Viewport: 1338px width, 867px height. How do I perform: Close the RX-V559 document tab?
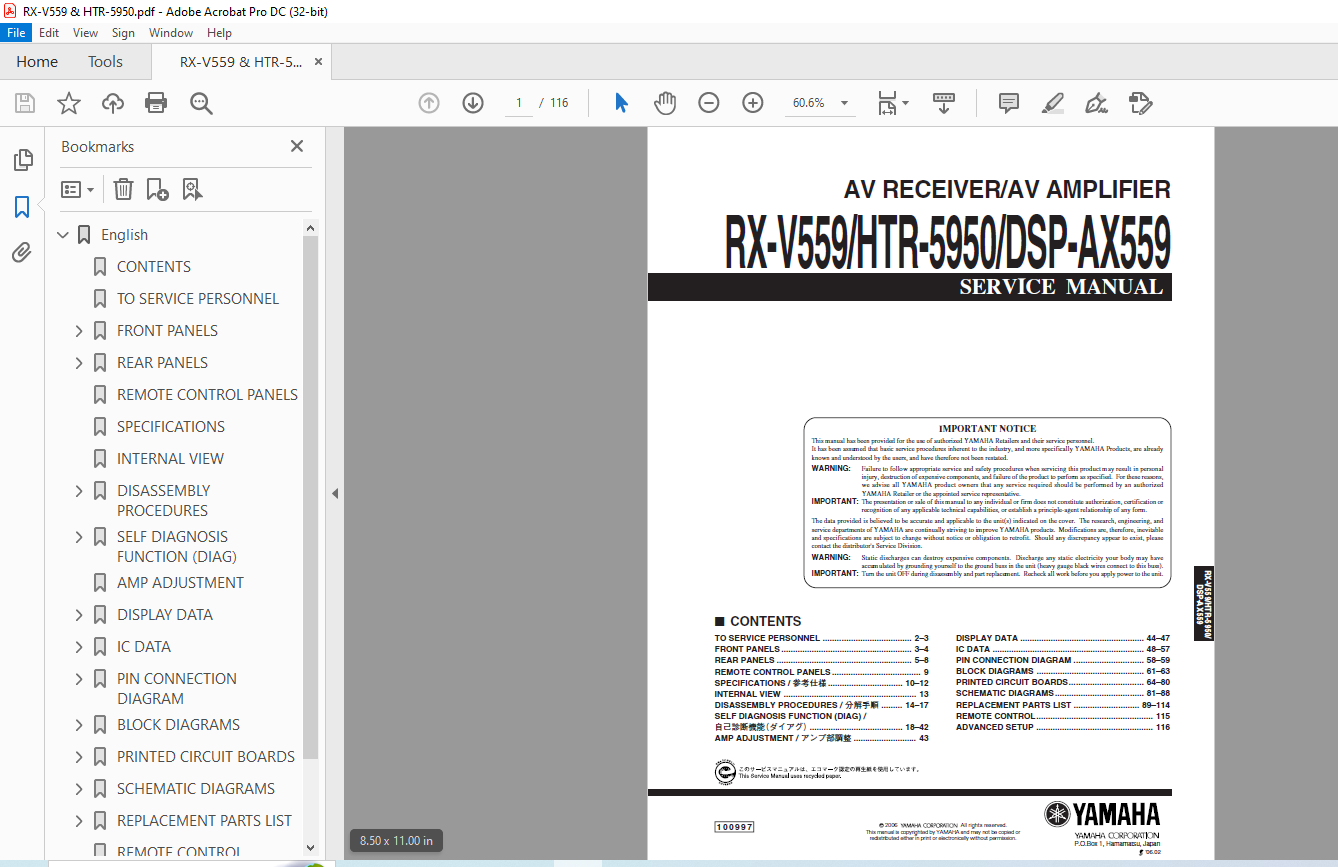[x=318, y=62]
